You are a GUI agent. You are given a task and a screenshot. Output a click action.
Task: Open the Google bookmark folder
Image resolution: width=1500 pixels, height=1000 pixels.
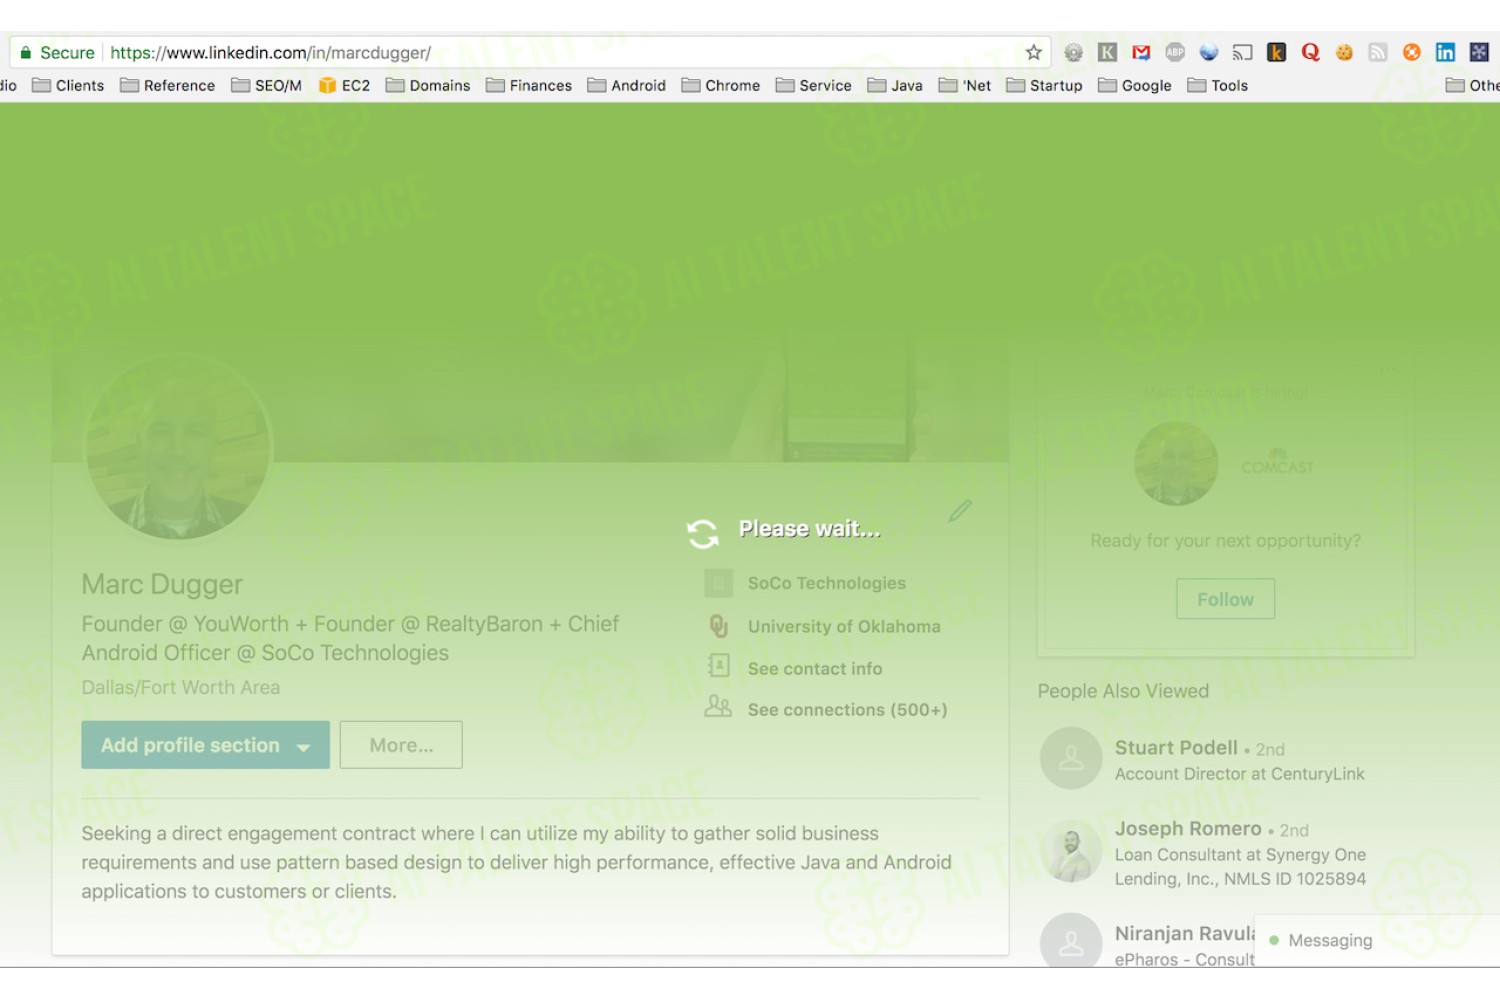coord(1134,85)
